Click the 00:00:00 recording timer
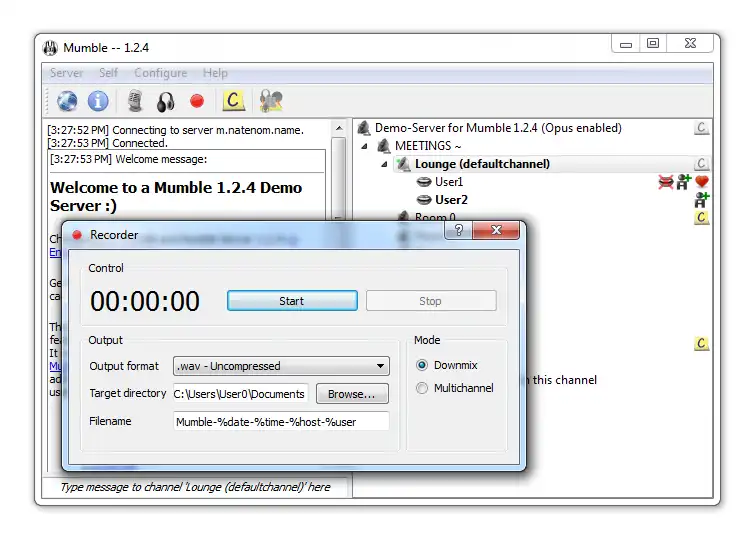The image size is (756, 540). 145,301
